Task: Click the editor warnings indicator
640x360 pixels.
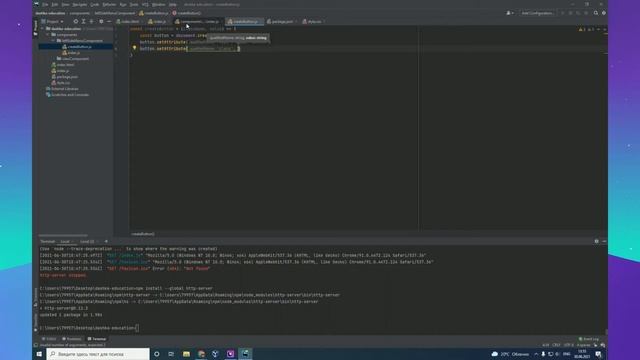Action: click(586, 29)
